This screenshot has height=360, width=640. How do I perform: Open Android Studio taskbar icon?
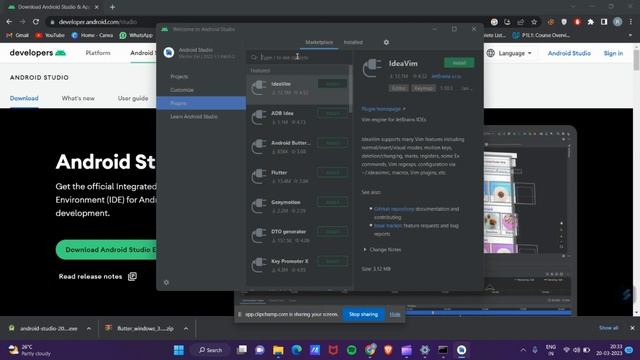(461, 350)
